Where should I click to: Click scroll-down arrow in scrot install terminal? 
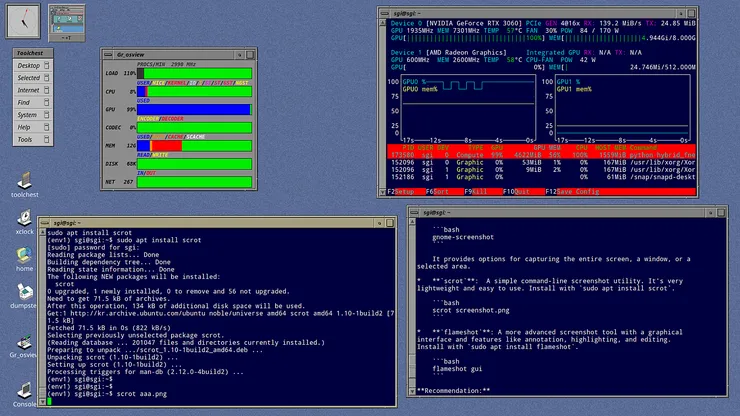pyautogui.click(x=42, y=401)
